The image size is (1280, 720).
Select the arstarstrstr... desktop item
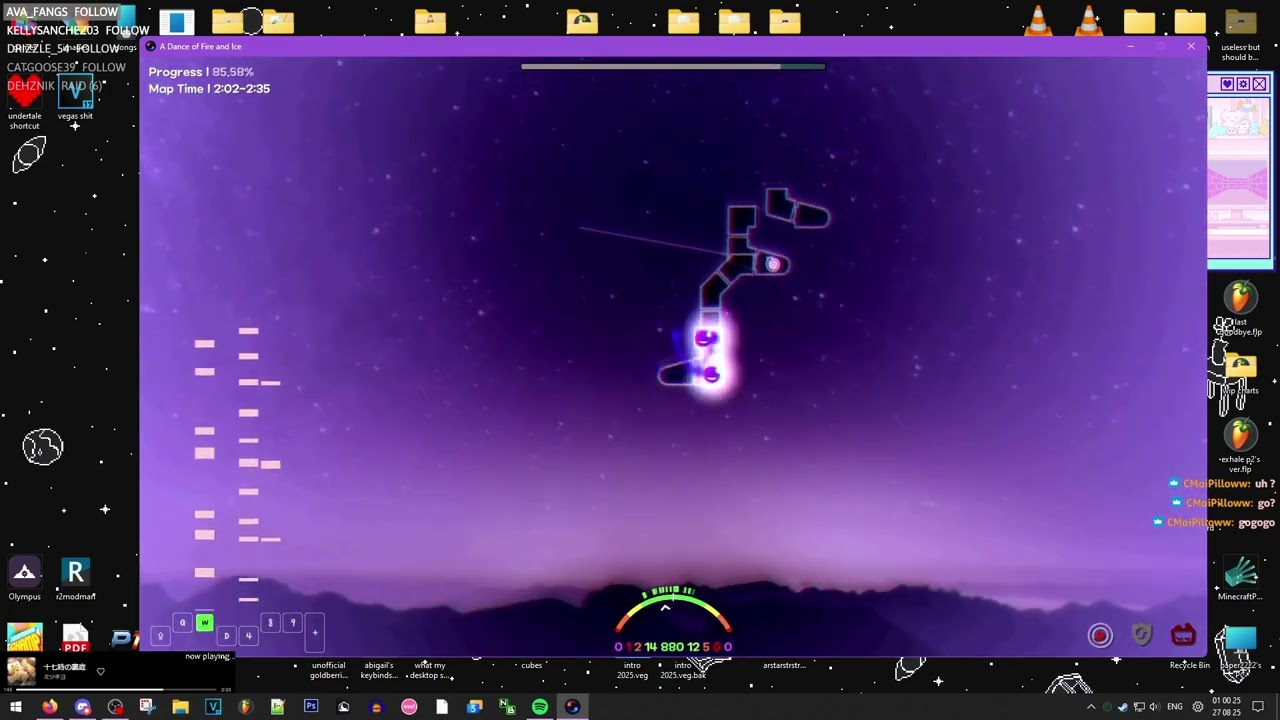784,665
